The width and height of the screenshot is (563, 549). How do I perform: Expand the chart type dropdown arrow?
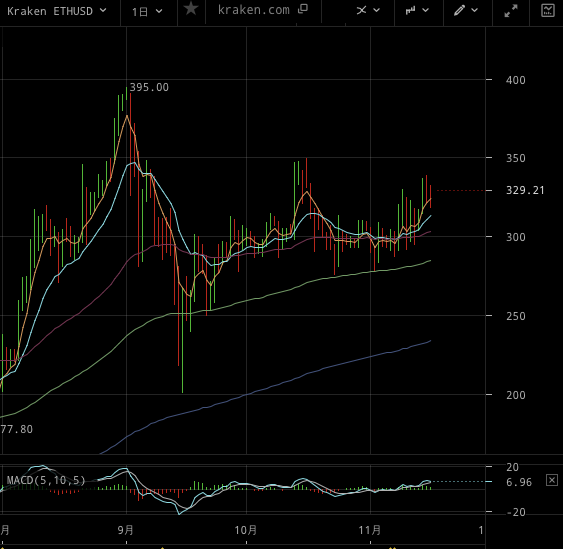[425, 10]
